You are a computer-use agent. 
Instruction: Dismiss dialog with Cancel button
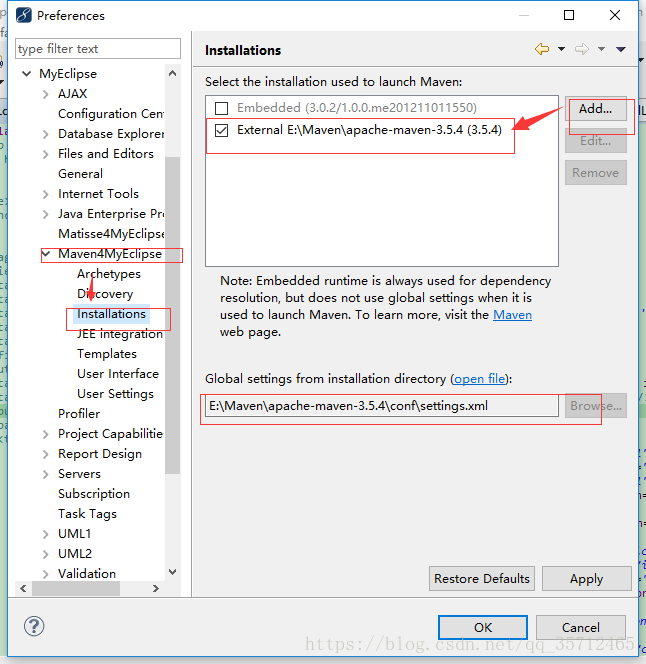581,627
